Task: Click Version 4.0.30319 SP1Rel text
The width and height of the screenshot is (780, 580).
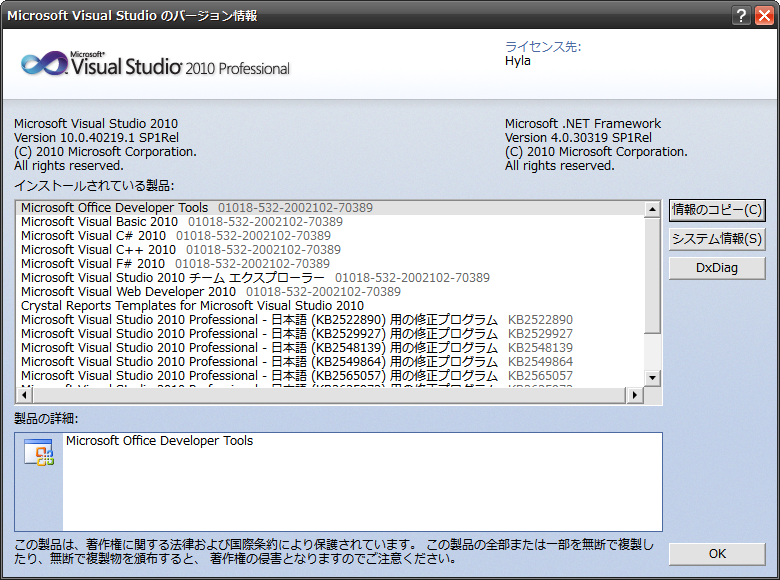Action: click(x=578, y=137)
